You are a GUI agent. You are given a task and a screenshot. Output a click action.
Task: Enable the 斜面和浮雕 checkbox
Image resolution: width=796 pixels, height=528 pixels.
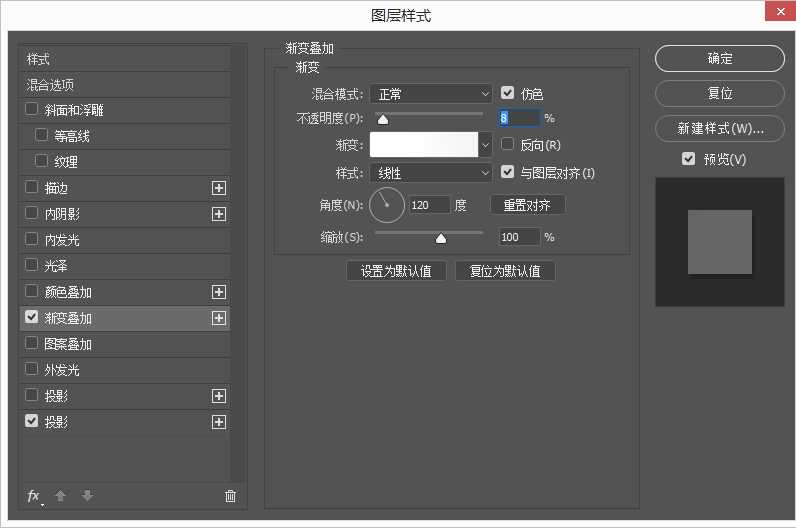[x=32, y=109]
